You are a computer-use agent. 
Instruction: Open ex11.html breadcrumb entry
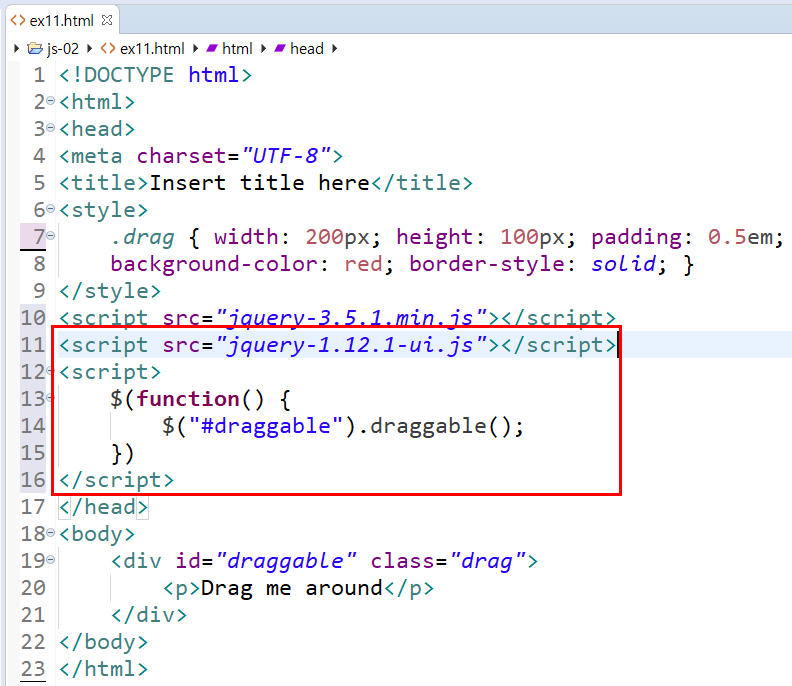(152, 48)
